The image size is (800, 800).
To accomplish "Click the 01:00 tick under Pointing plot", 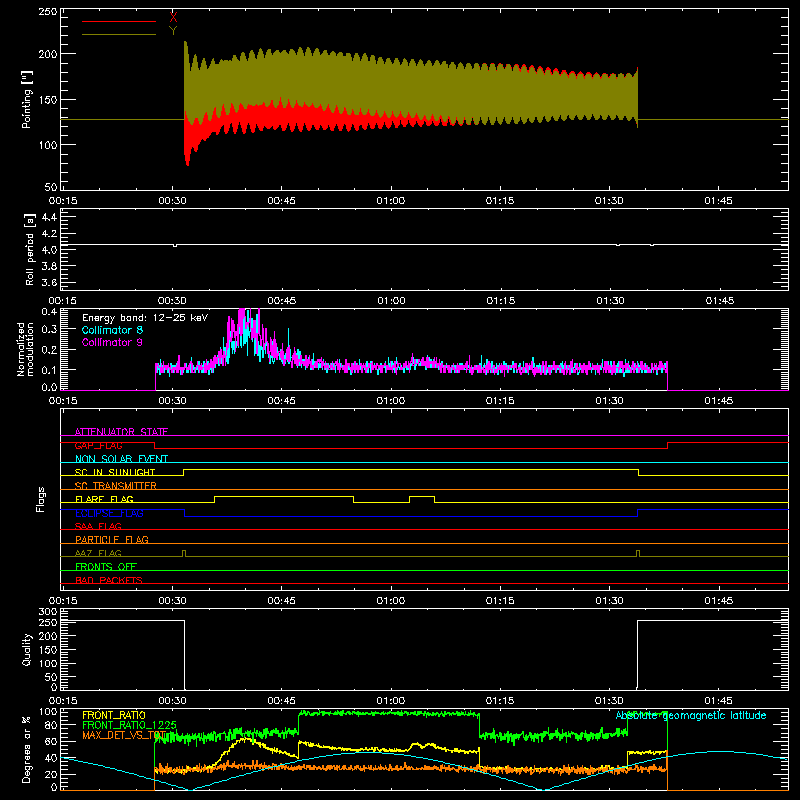I will (x=391, y=201).
